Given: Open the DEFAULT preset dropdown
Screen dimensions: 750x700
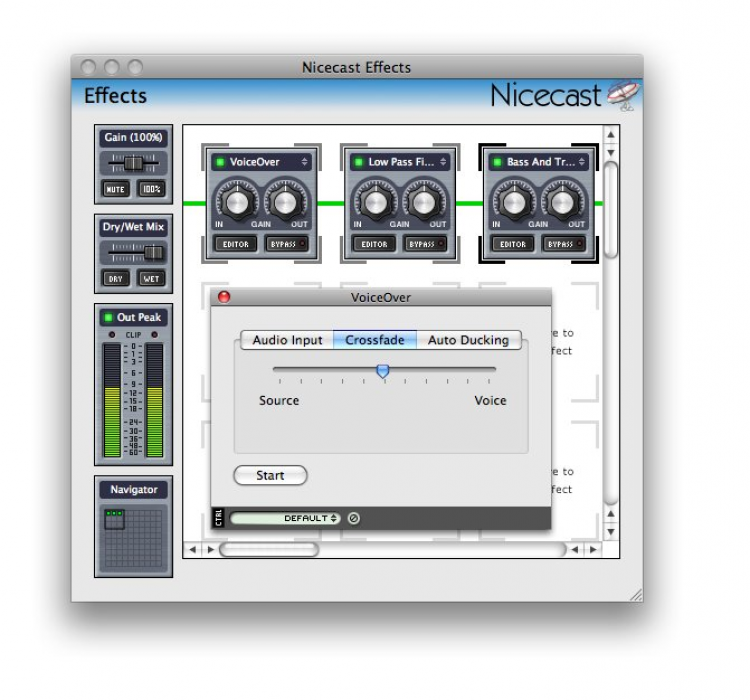Looking at the screenshot, I should pyautogui.click(x=285, y=518).
